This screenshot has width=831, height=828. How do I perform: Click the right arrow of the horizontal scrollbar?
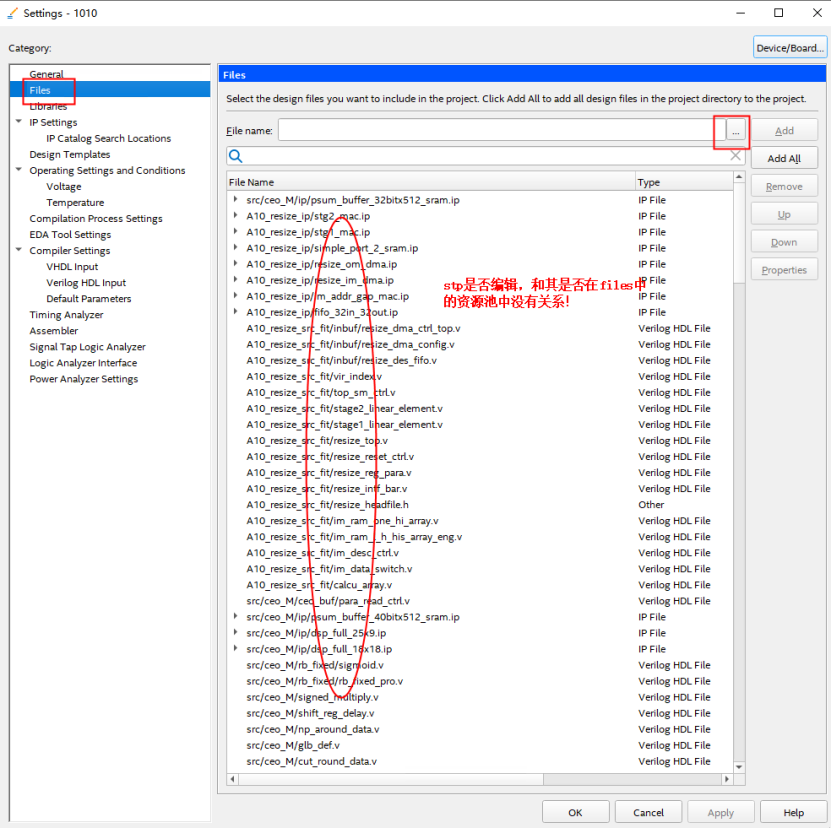pyautogui.click(x=727, y=777)
